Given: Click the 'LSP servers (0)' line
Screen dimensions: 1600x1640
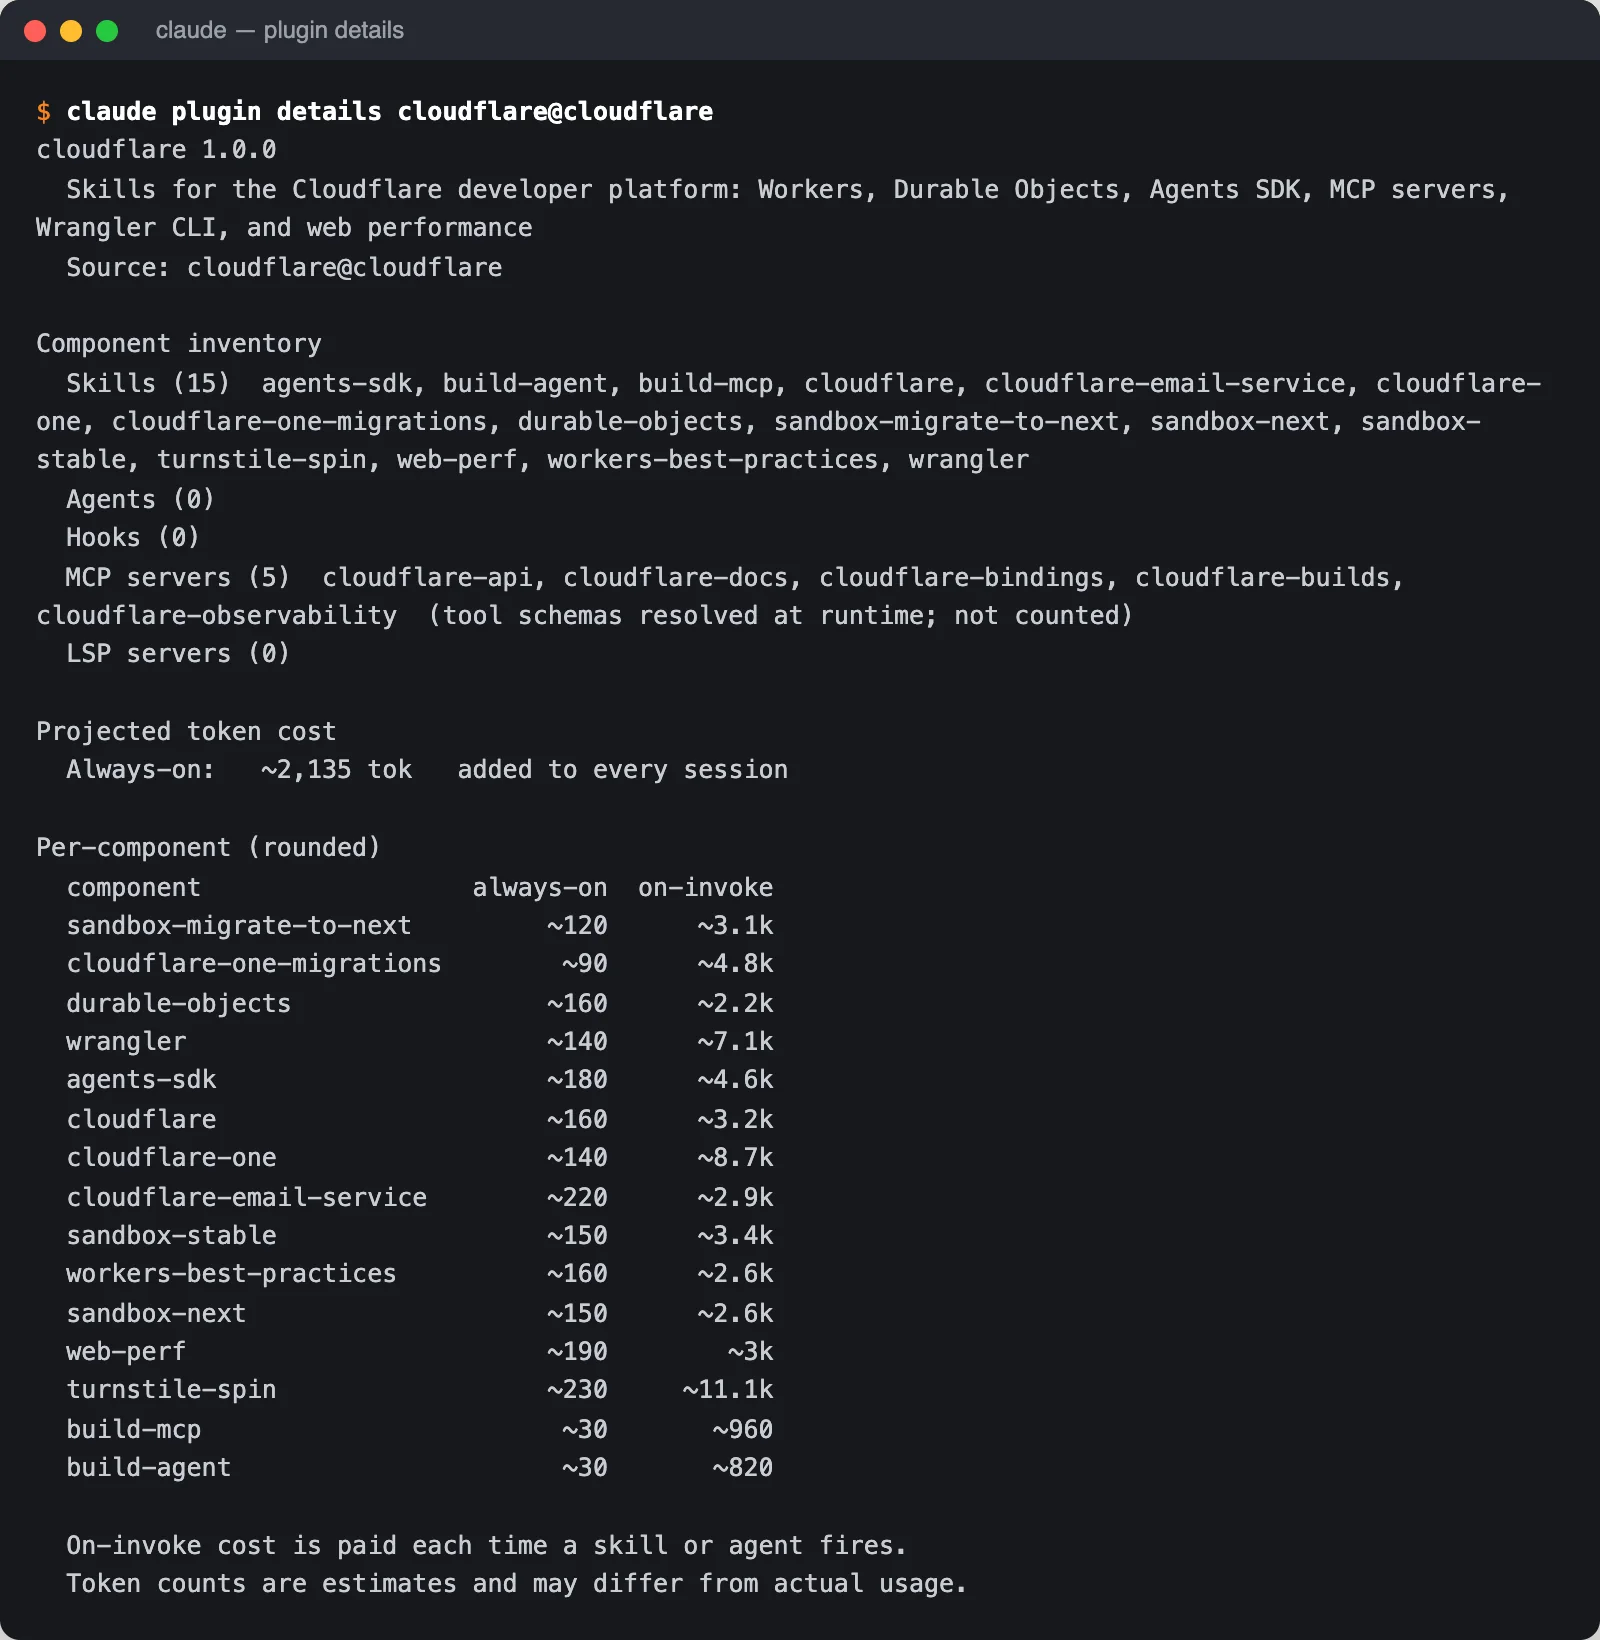Looking at the screenshot, I should [x=178, y=654].
